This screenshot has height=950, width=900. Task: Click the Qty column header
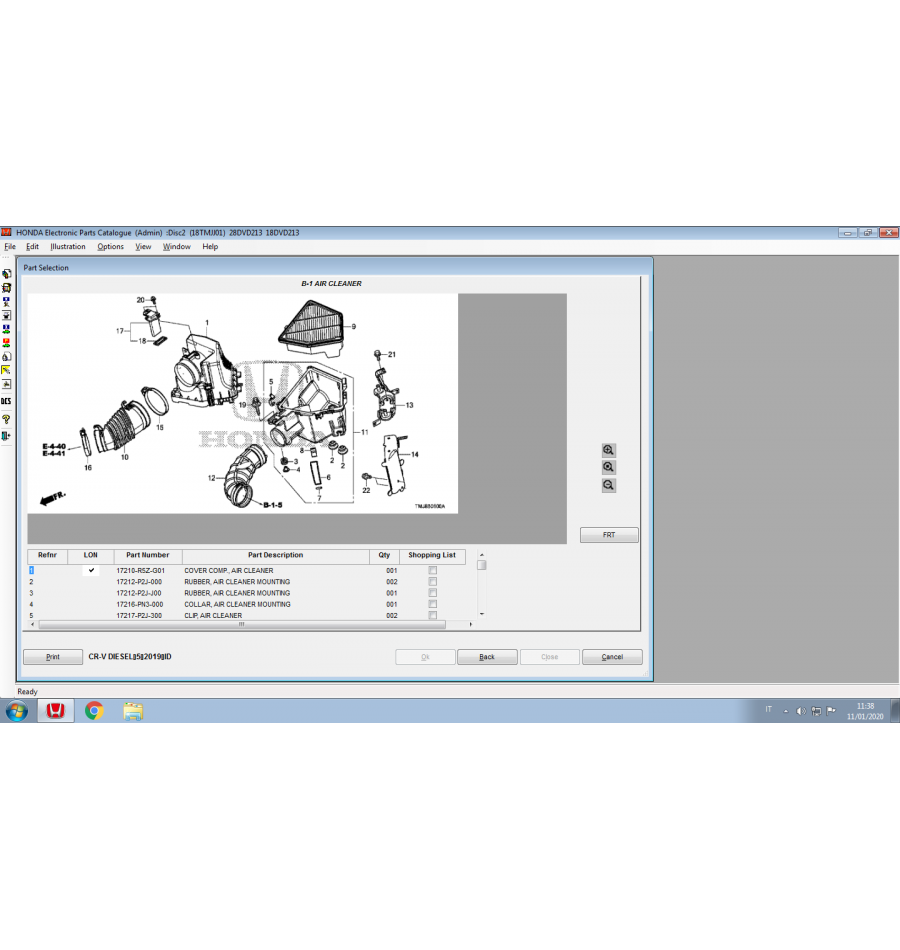(384, 555)
